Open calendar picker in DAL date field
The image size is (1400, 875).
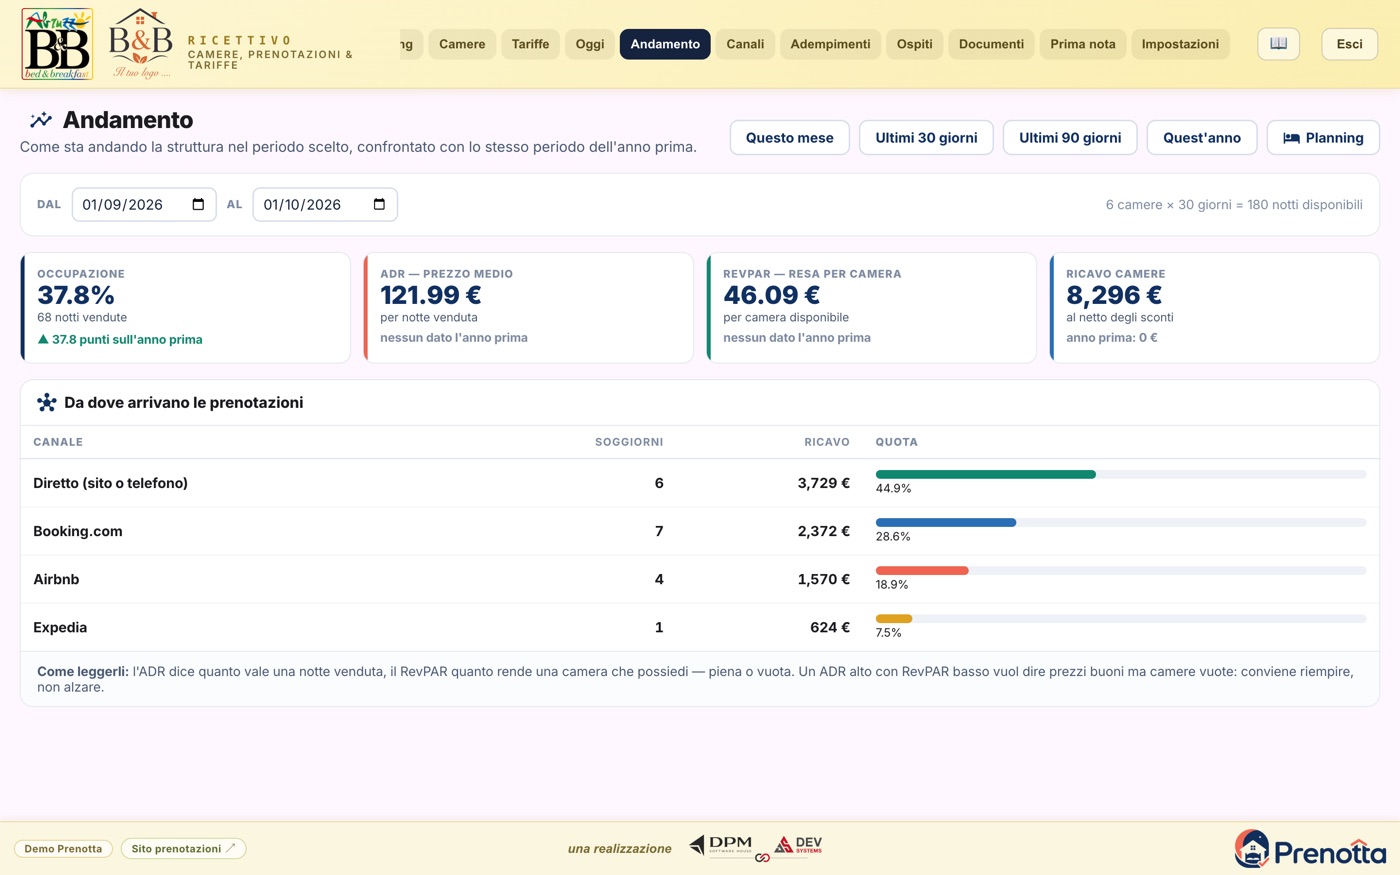[x=198, y=204]
